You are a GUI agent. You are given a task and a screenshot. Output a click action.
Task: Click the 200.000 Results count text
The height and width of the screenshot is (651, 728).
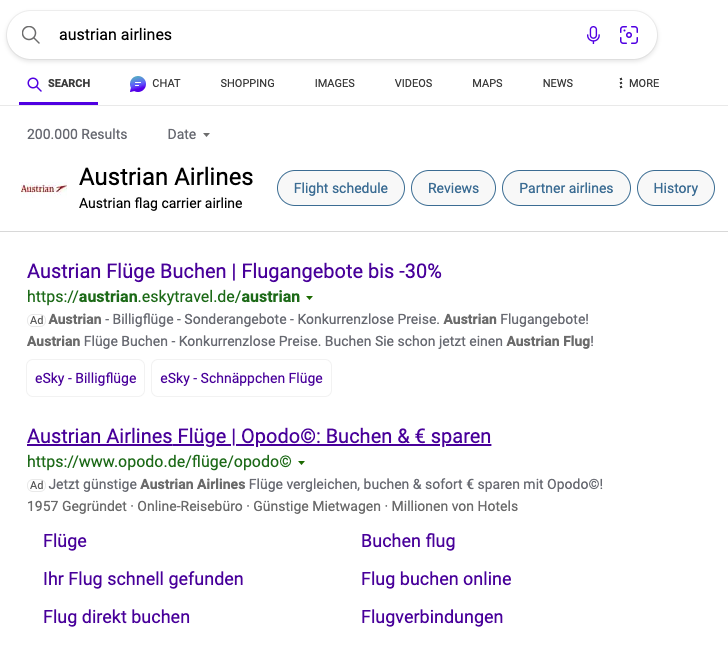pos(77,134)
